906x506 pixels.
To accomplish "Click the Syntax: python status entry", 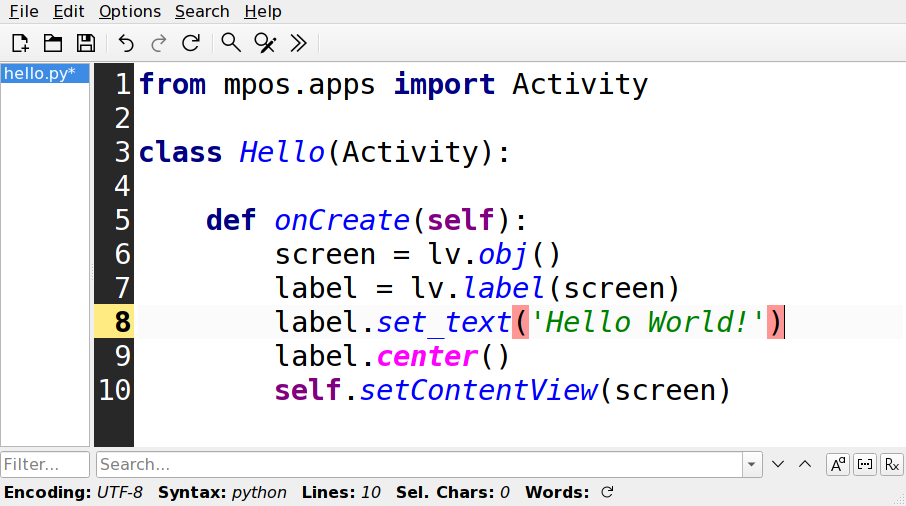I will pos(222,492).
